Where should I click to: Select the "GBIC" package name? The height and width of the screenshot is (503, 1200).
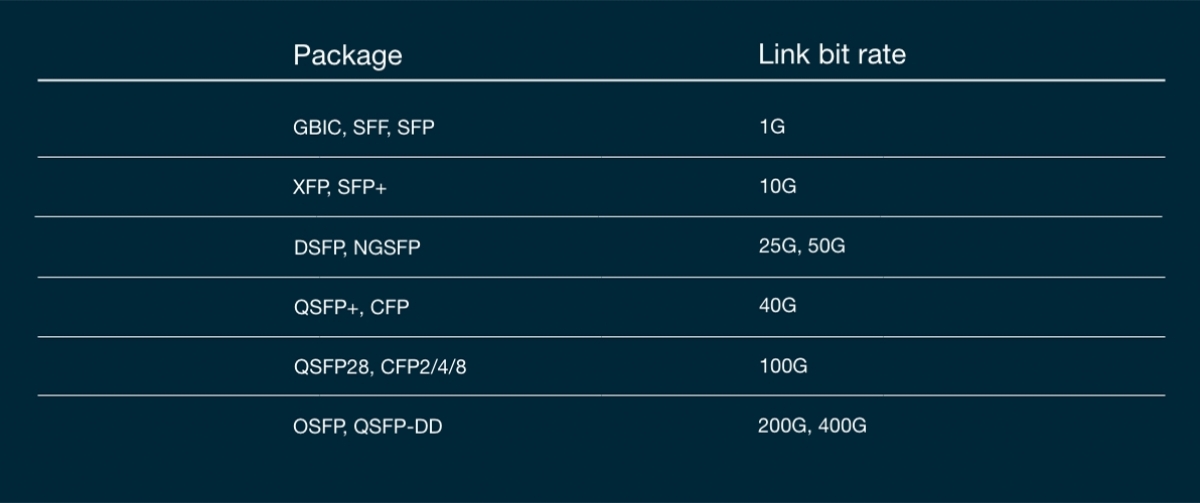(x=313, y=128)
